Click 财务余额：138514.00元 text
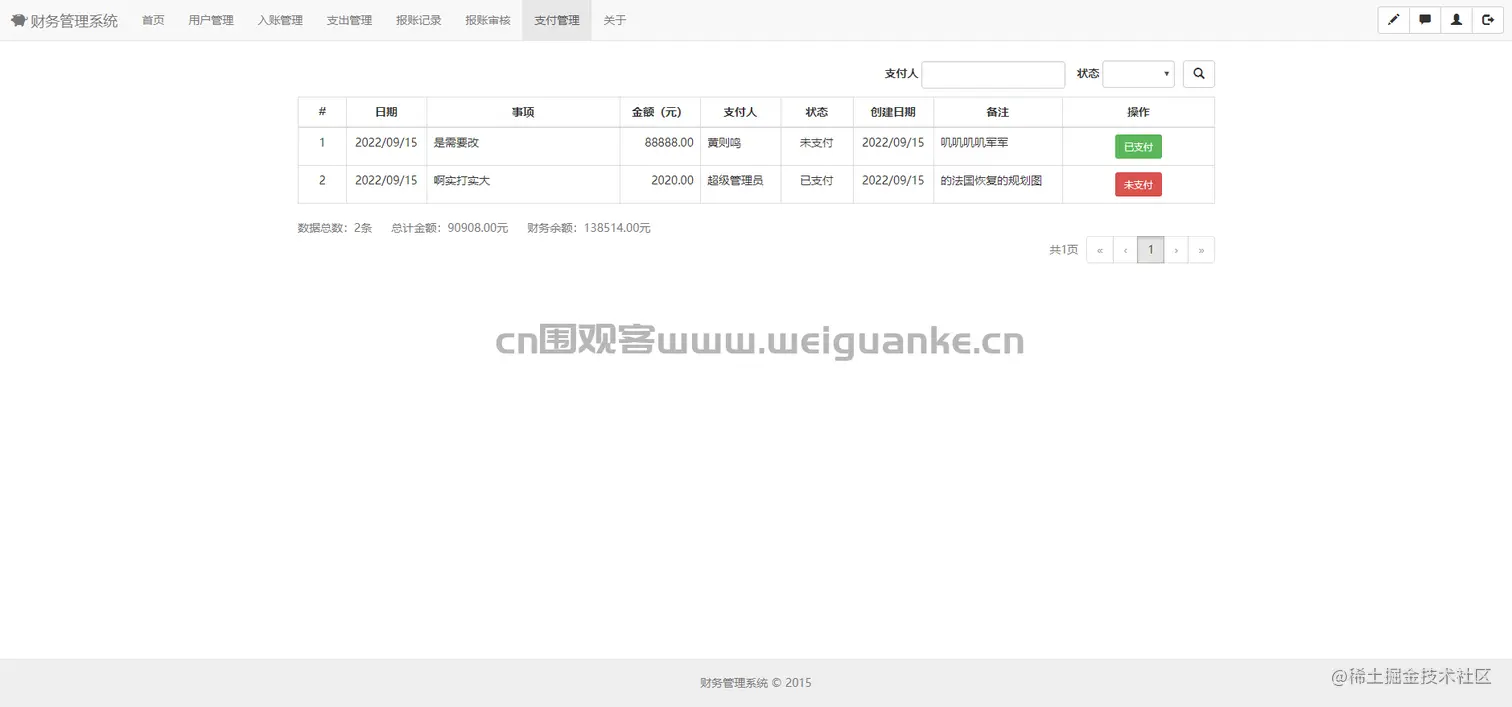Image resolution: width=1512 pixels, height=707 pixels. tap(589, 228)
